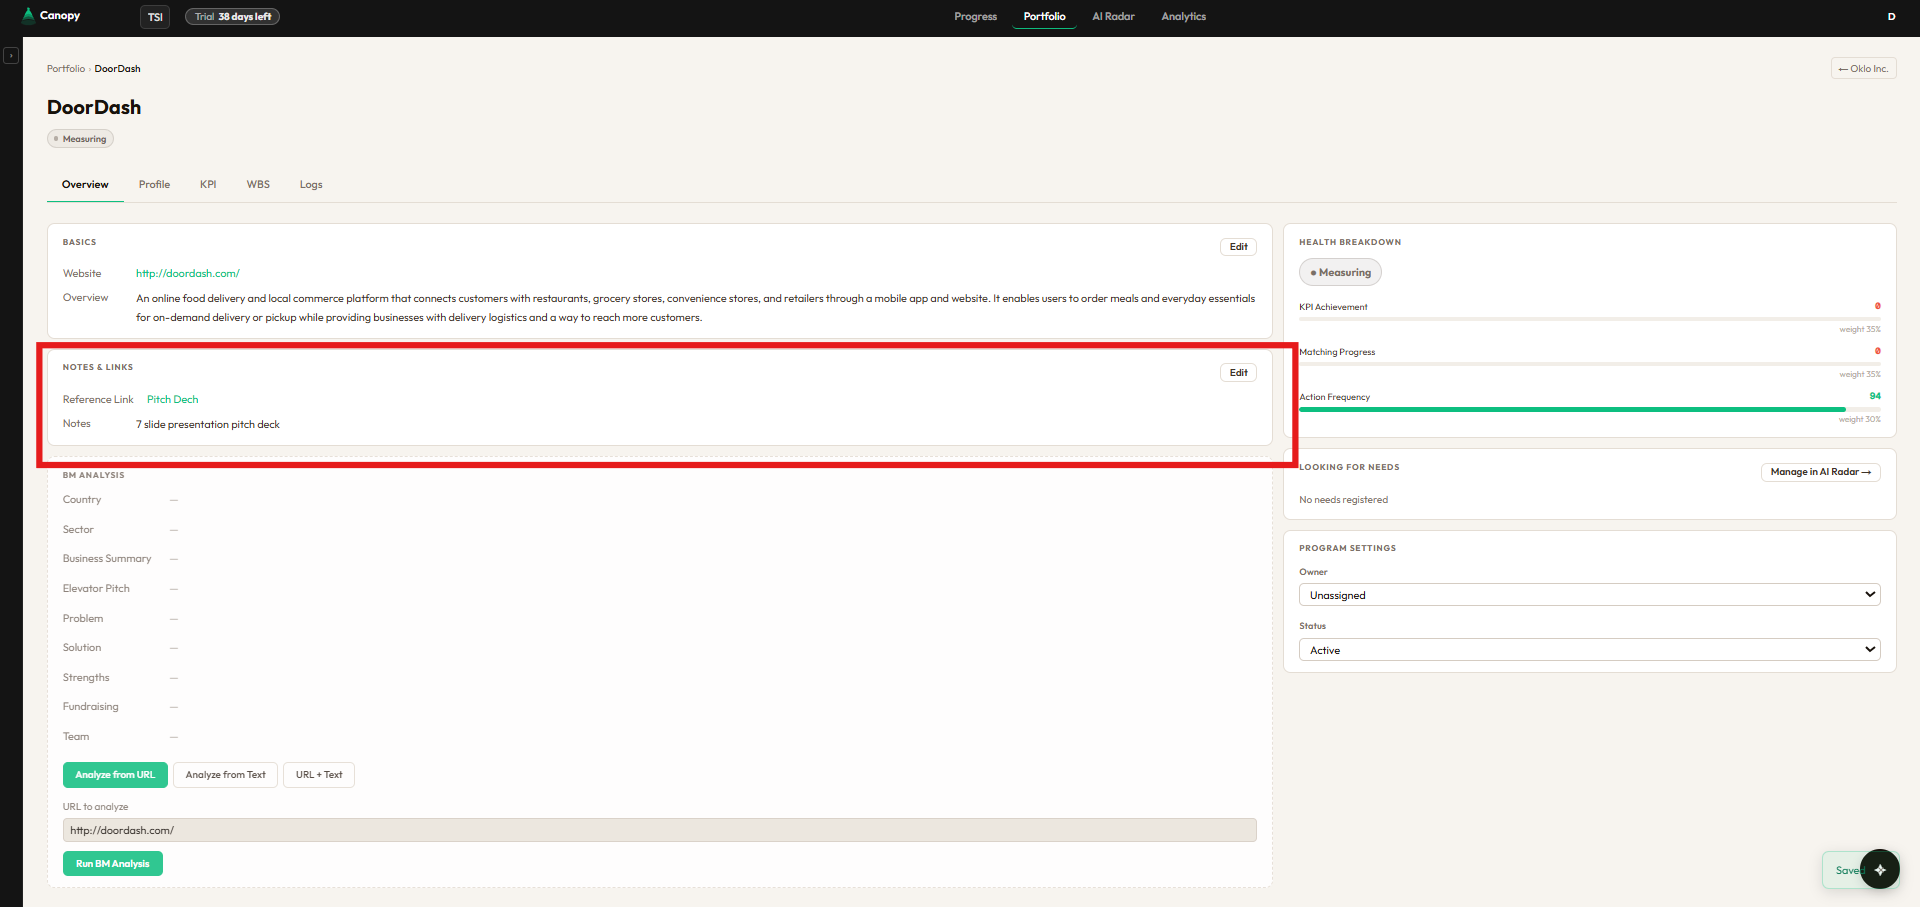Image resolution: width=1920 pixels, height=907 pixels.
Task: View the Logs tab
Action: point(311,185)
